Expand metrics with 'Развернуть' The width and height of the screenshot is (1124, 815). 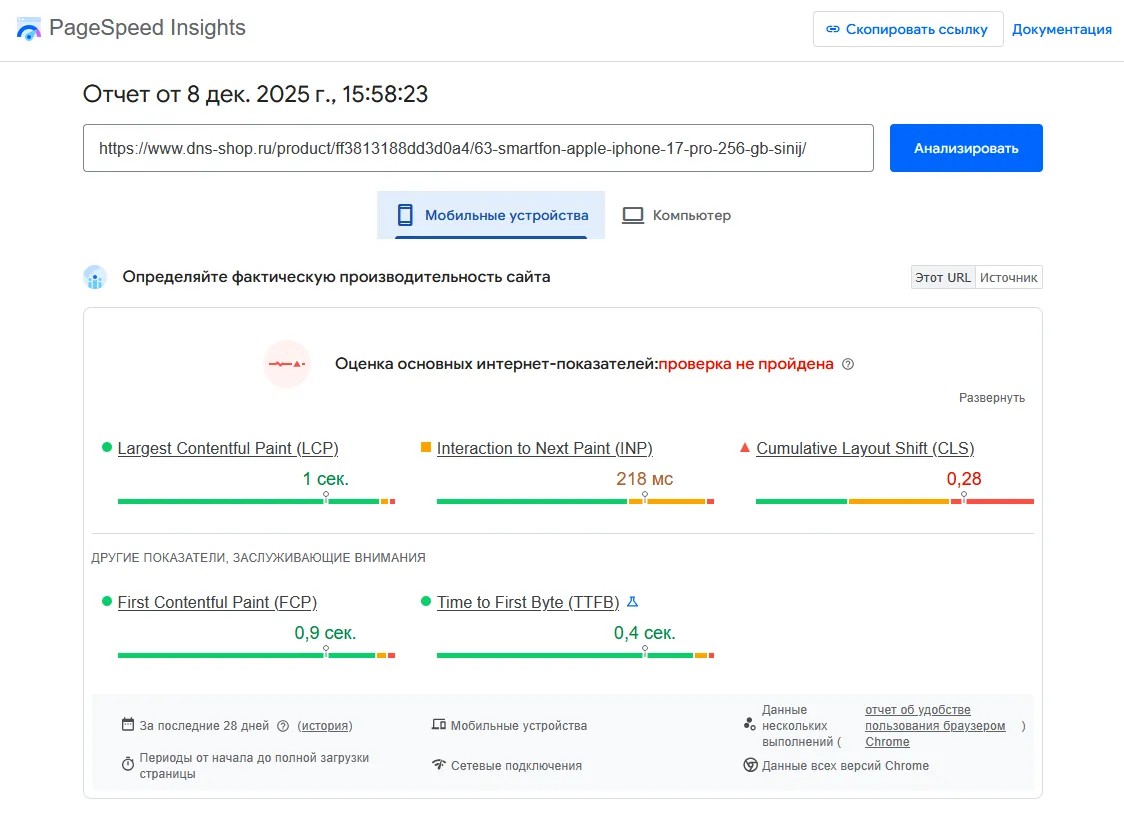[992, 397]
